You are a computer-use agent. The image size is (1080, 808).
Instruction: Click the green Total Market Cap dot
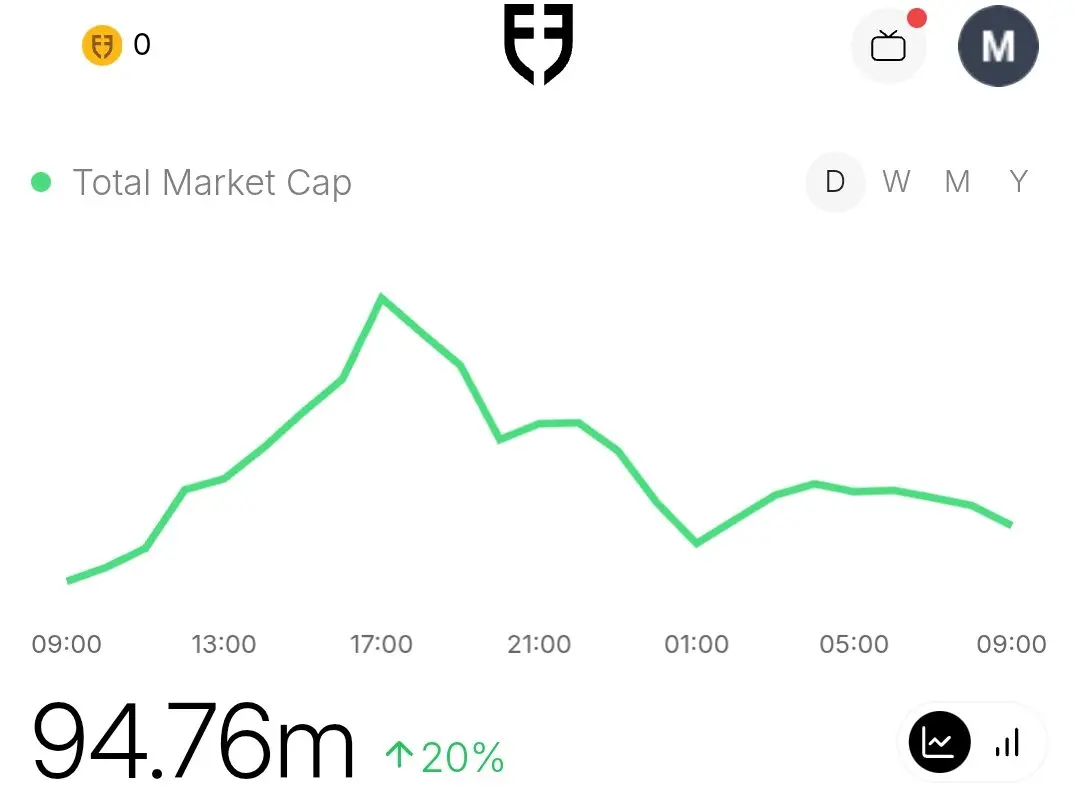click(41, 182)
